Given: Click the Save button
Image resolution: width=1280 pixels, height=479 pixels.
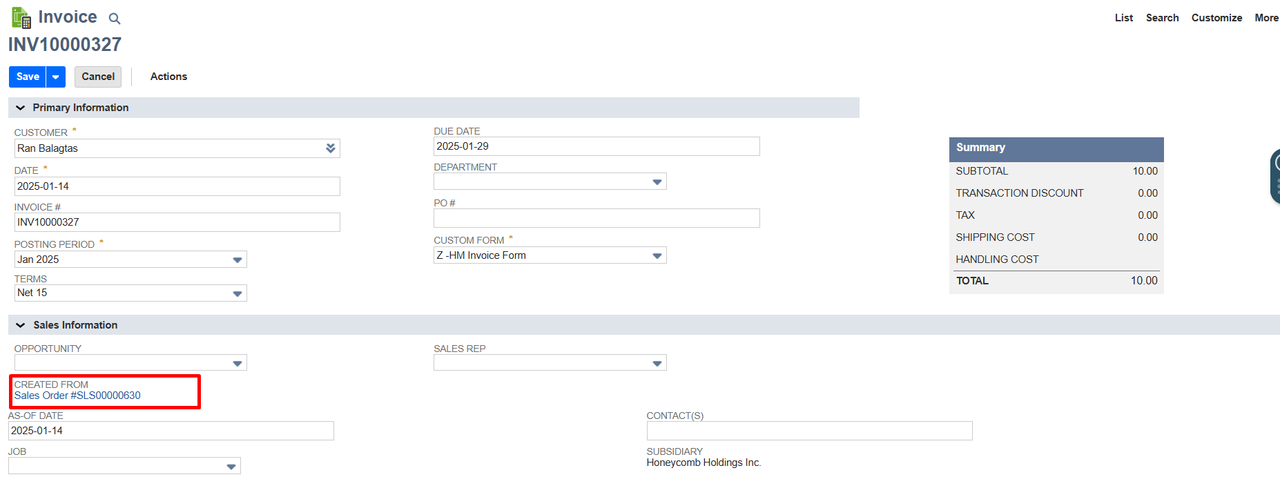Looking at the screenshot, I should pyautogui.click(x=28, y=77).
